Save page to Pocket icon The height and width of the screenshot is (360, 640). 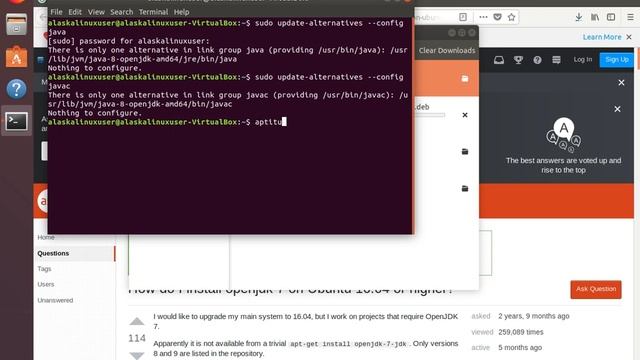[497, 17]
